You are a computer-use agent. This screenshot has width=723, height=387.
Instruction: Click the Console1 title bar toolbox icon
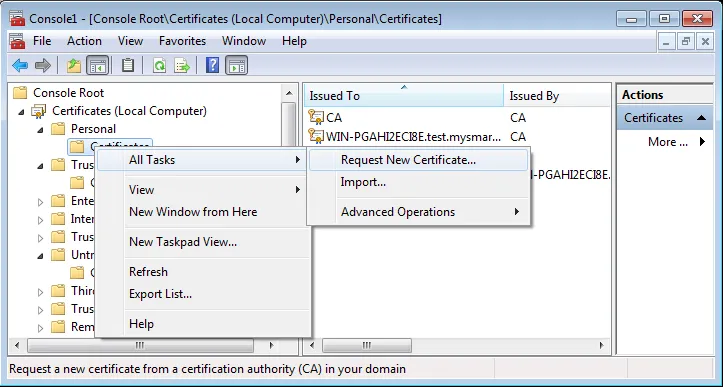pos(18,18)
